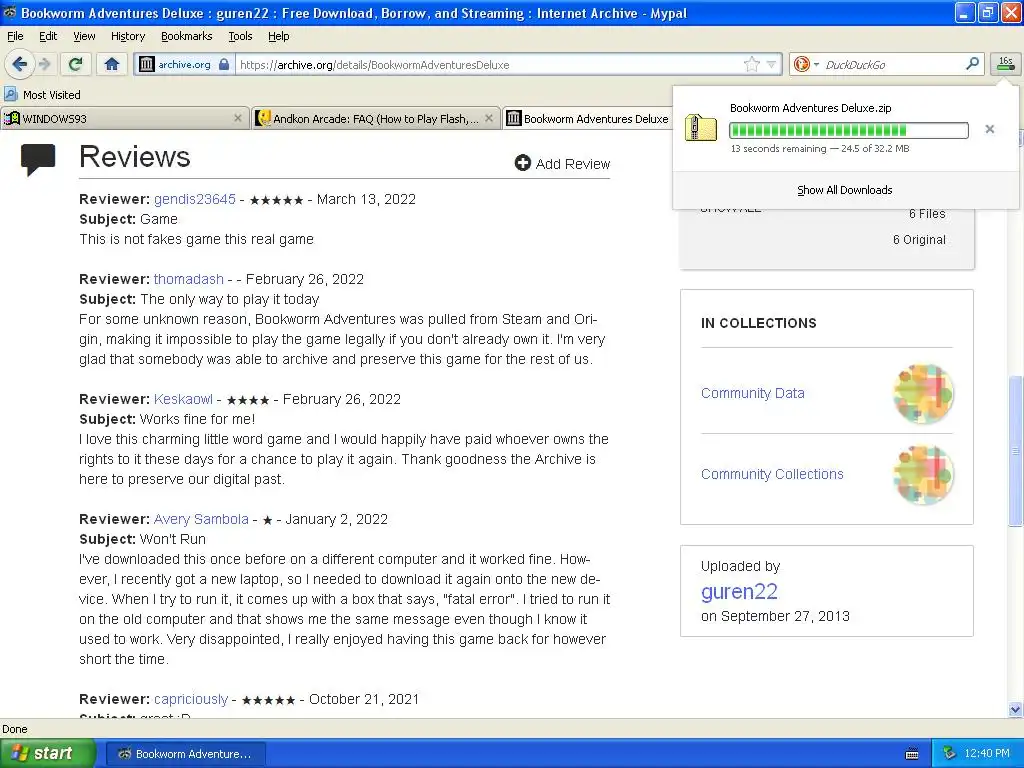Image resolution: width=1024 pixels, height=768 pixels.
Task: Click the Reviews speech bubble icon
Action: click(x=38, y=160)
